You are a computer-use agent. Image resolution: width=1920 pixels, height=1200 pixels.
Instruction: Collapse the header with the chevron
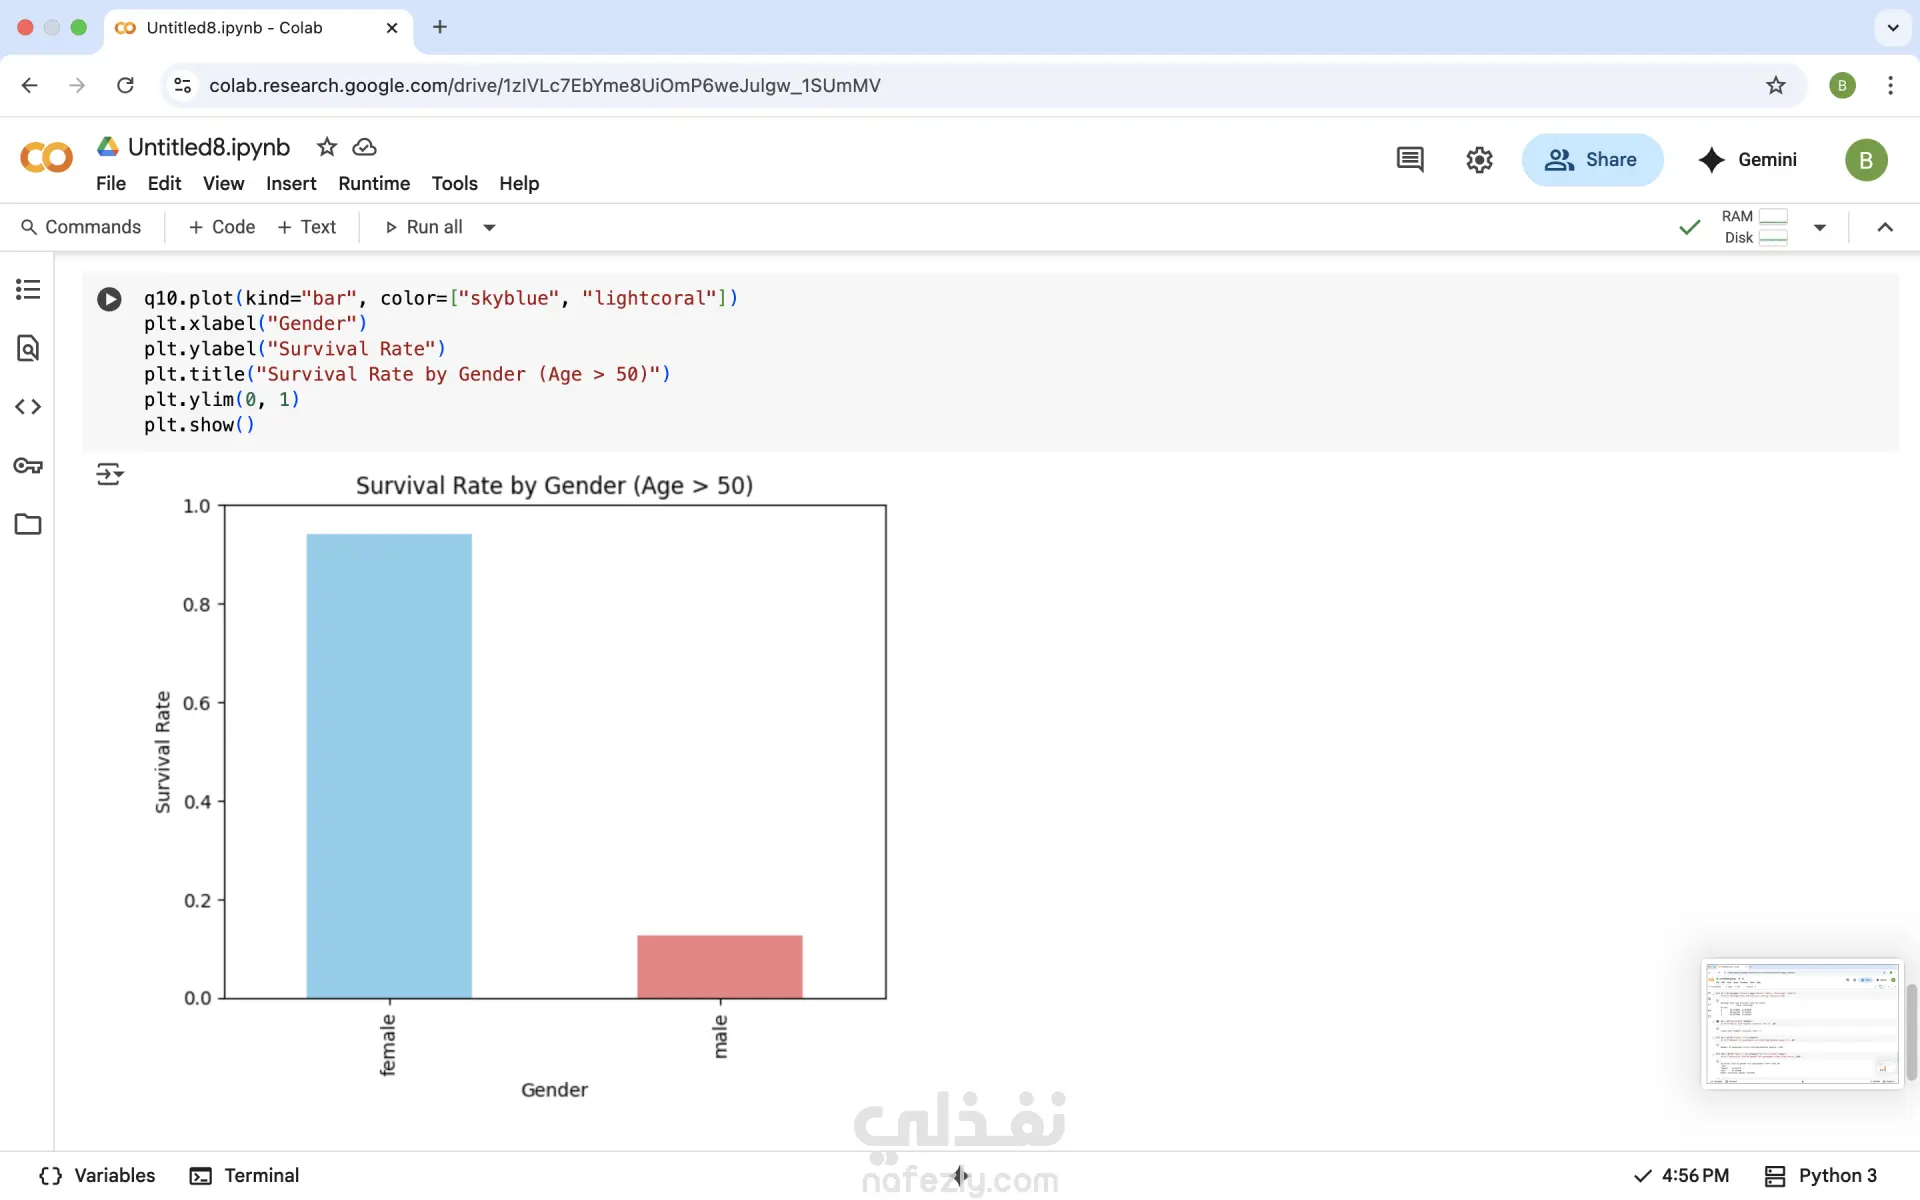(1885, 228)
